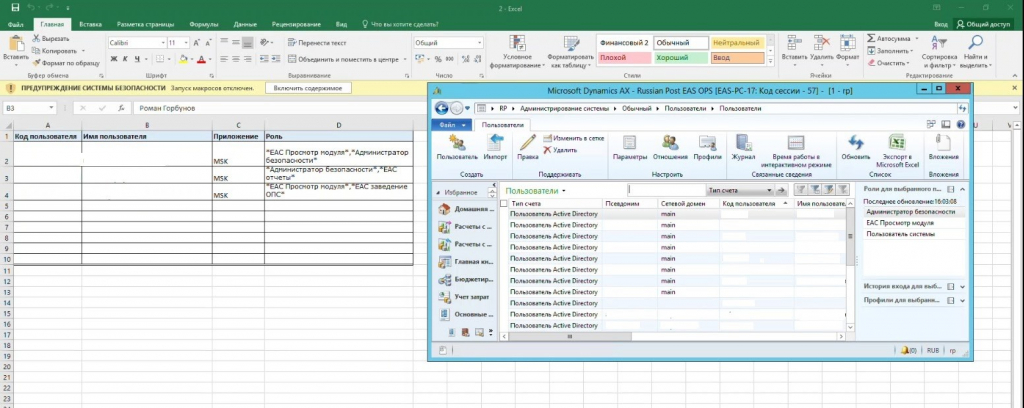Click Общий доступ in Excel
The height and width of the screenshot is (408, 1024).
tap(983, 24)
